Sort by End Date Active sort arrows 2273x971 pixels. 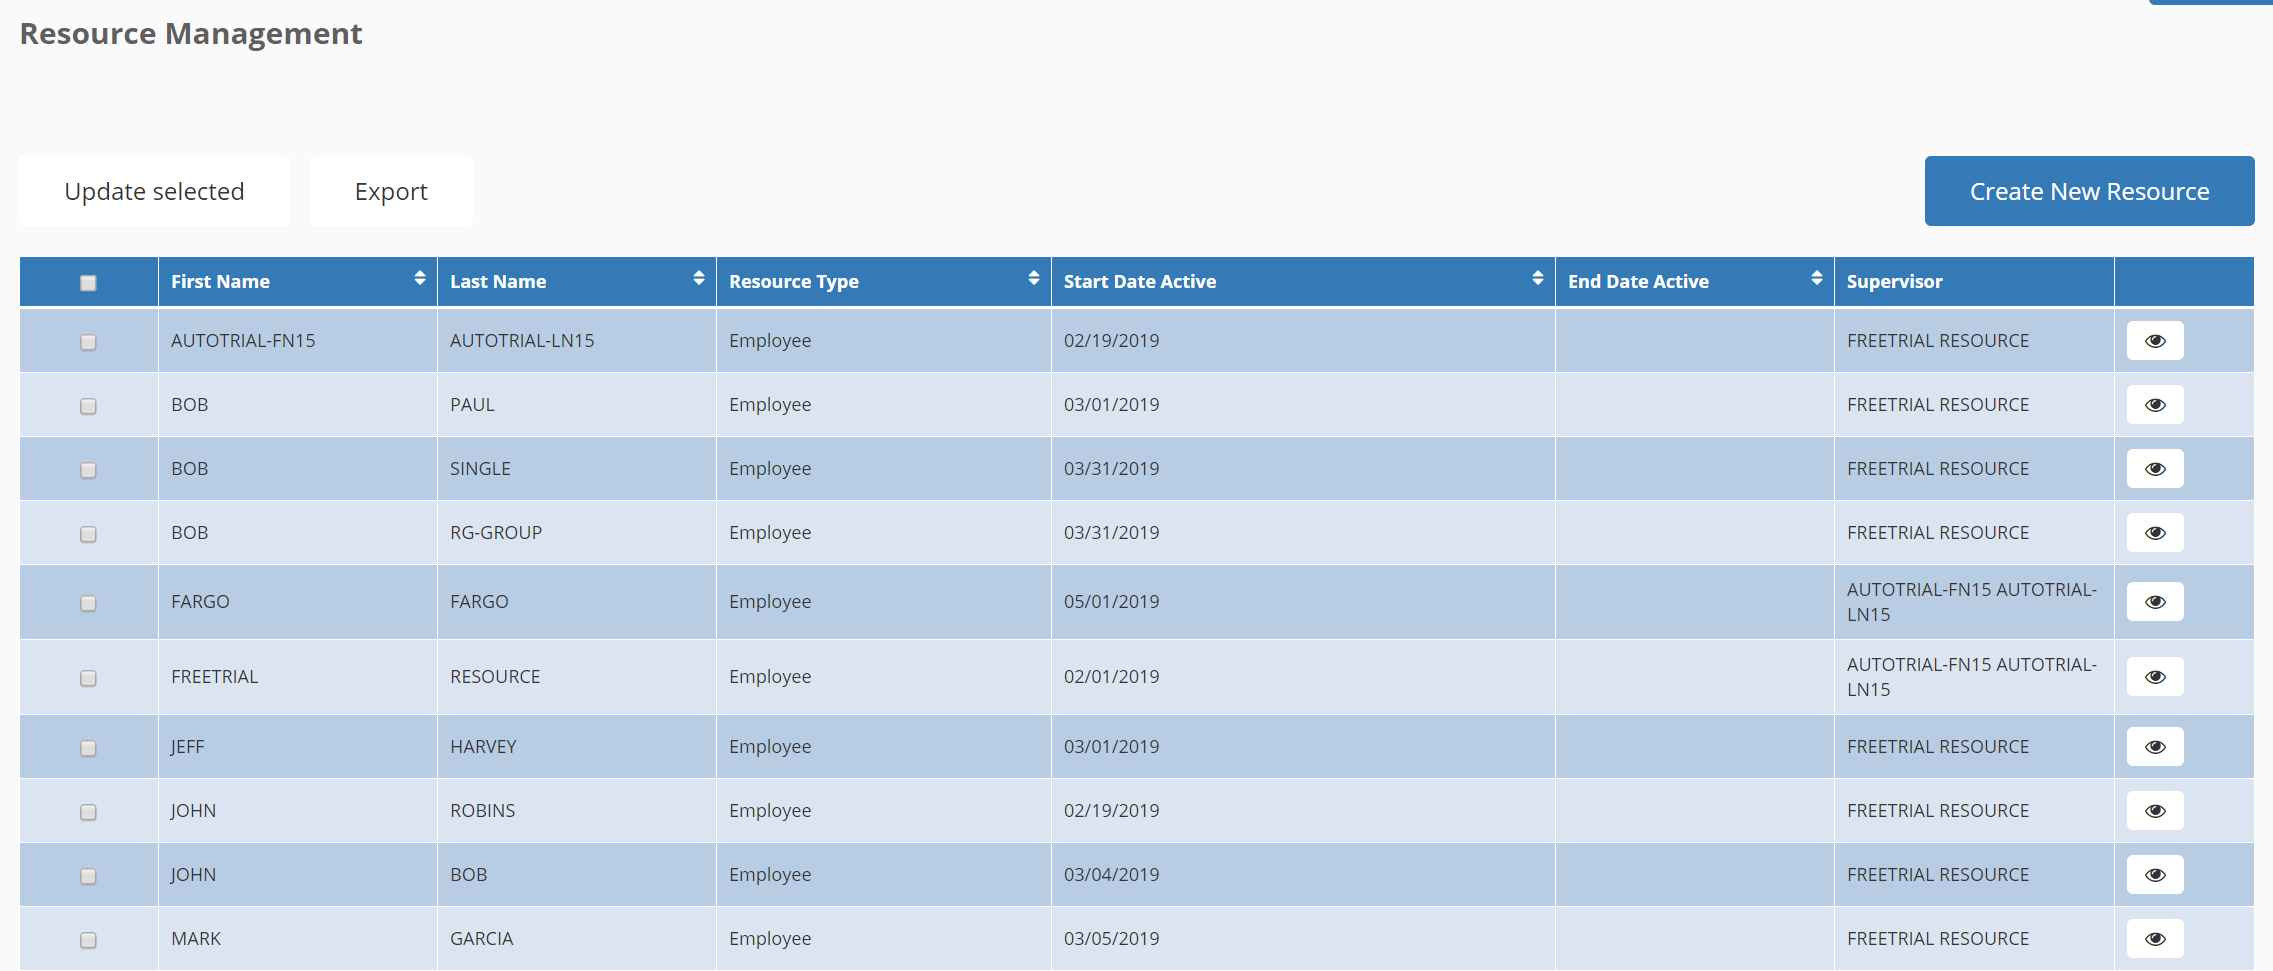click(x=1817, y=278)
